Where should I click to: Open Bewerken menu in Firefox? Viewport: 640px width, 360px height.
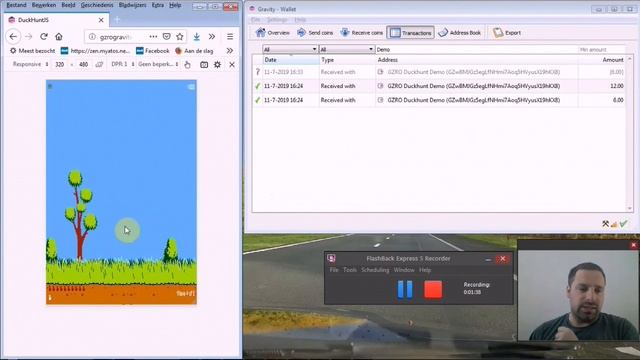(44, 5)
